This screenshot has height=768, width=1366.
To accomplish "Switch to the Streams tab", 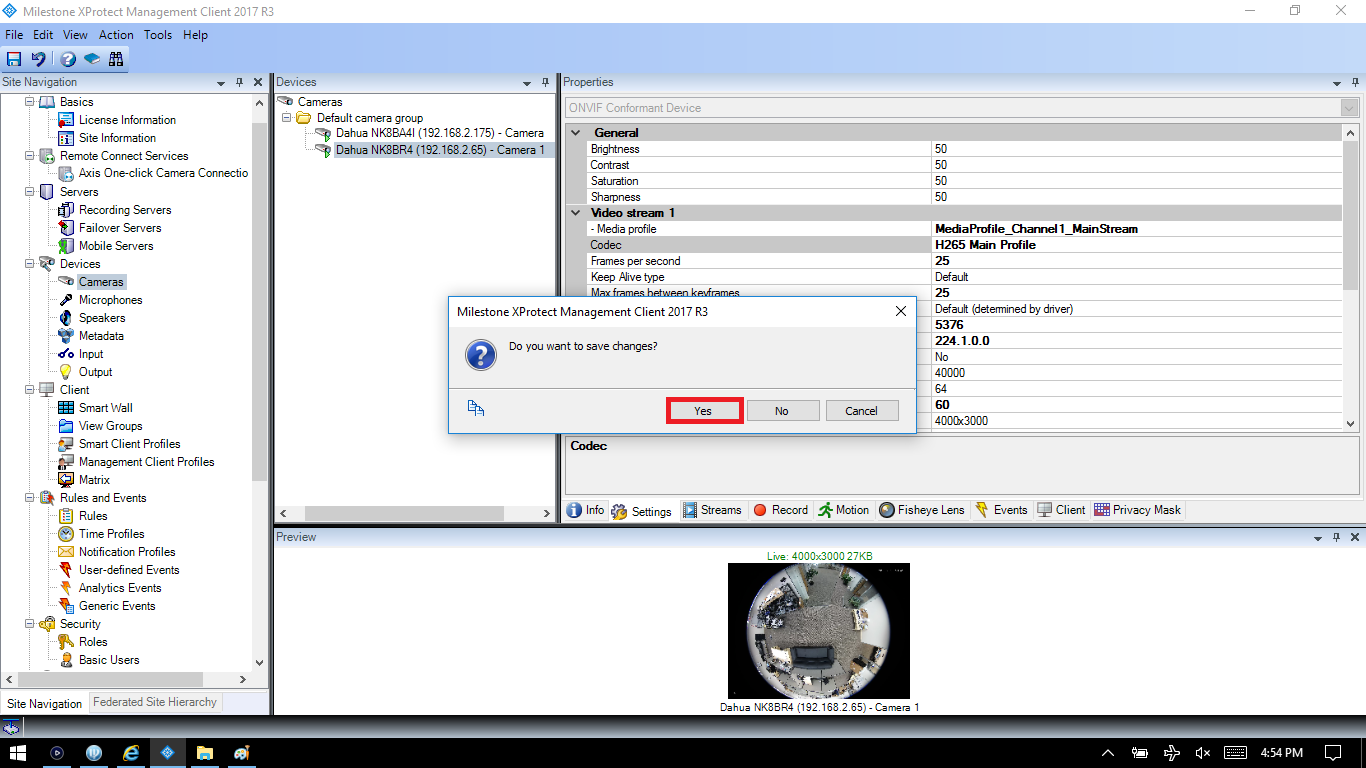I will pos(712,510).
